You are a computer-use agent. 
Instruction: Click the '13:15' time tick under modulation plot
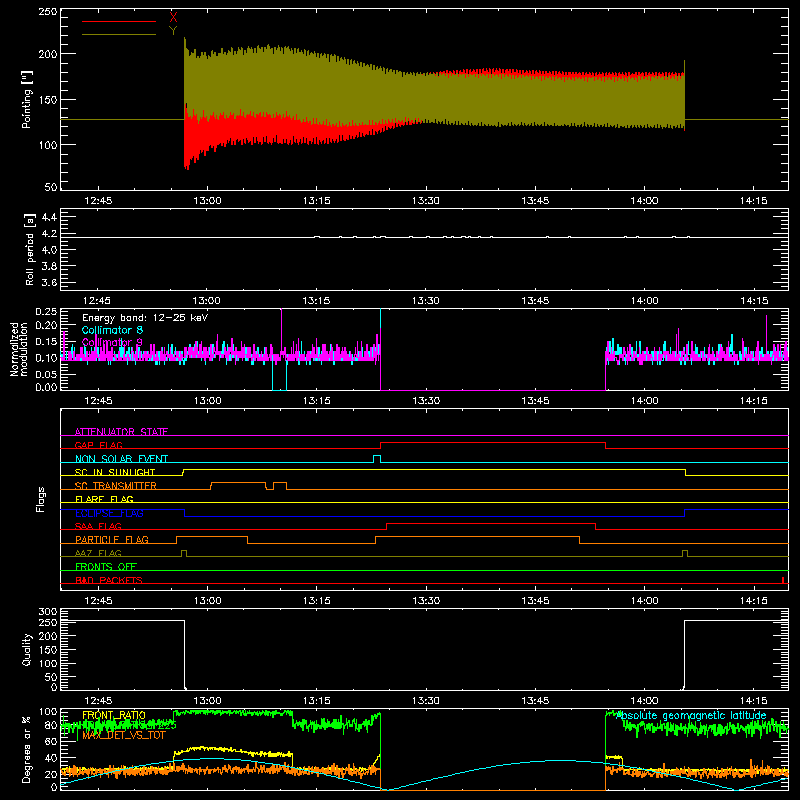pyautogui.click(x=316, y=401)
